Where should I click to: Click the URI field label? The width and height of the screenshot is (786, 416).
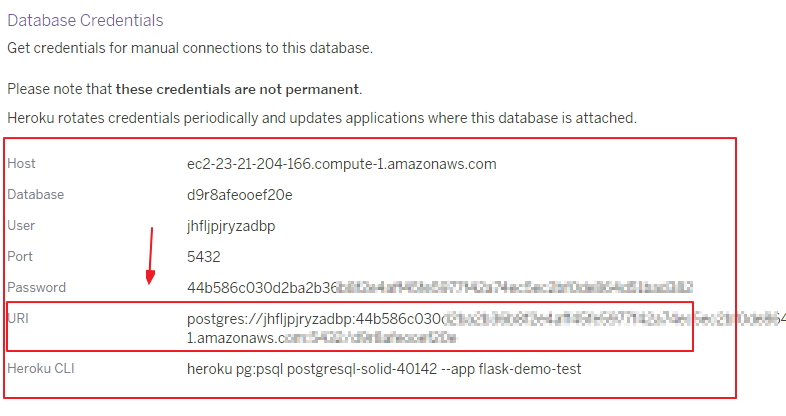tap(18, 319)
